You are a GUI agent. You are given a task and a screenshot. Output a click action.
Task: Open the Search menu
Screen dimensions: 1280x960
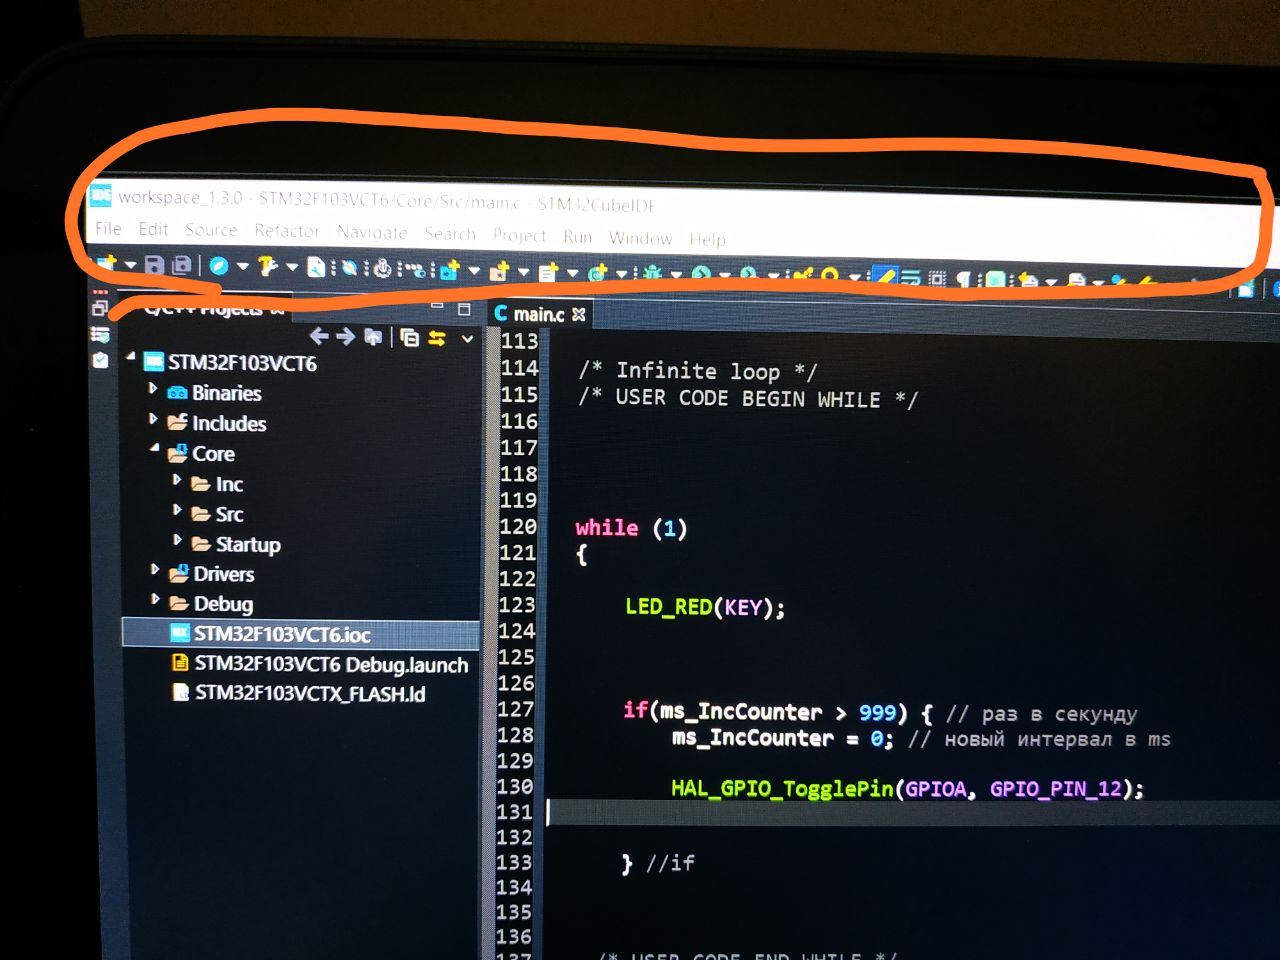coord(450,234)
